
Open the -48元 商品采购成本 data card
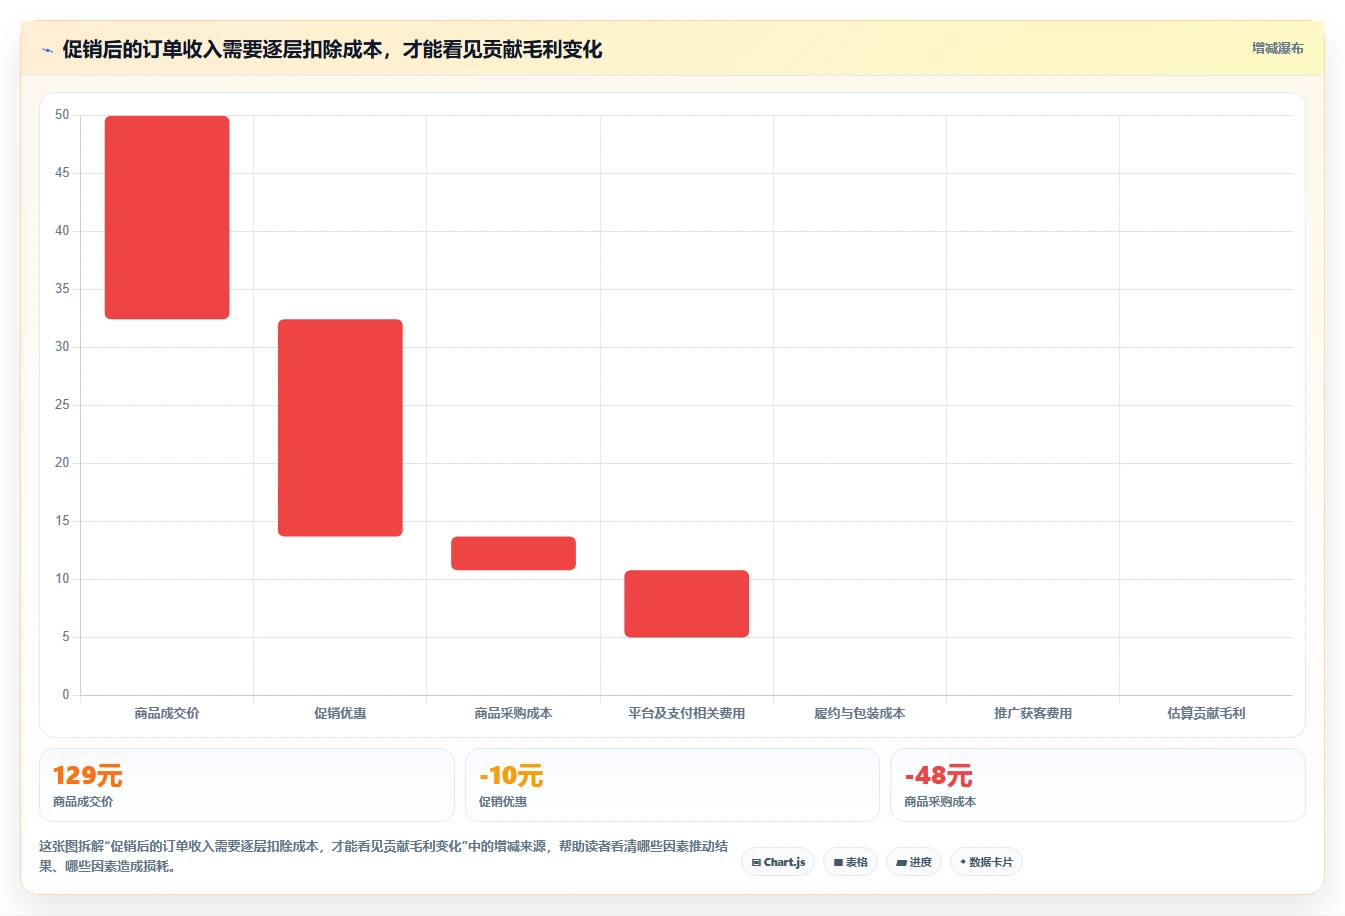[x=1098, y=785]
